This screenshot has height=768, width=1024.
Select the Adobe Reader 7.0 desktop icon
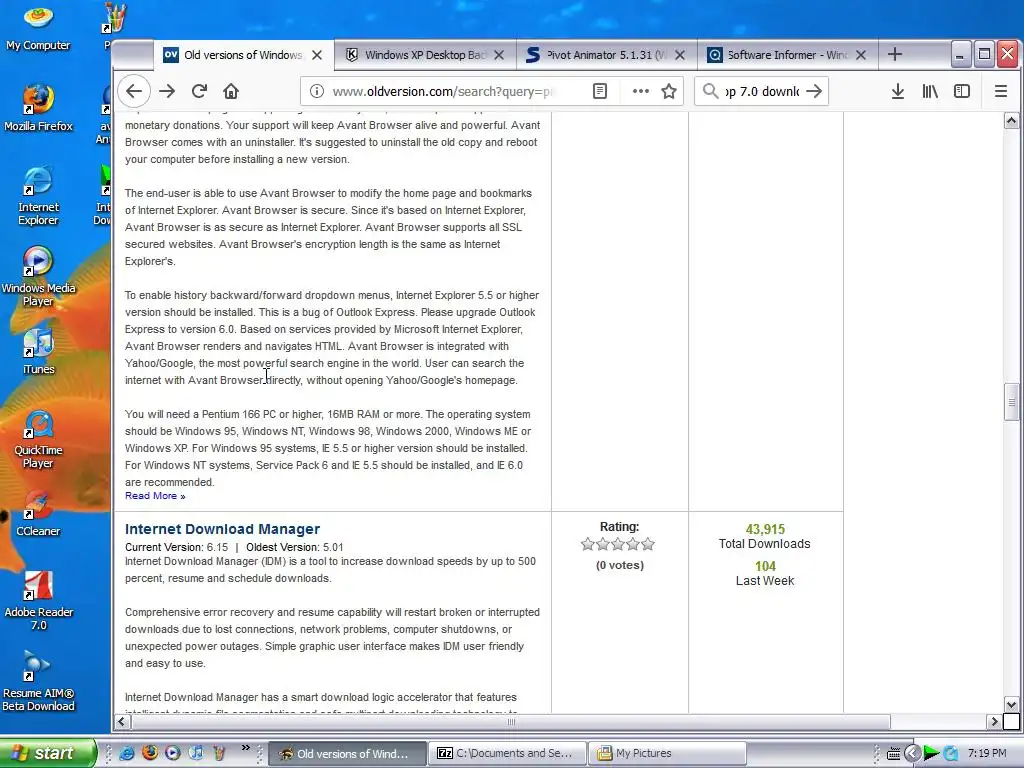(38, 601)
